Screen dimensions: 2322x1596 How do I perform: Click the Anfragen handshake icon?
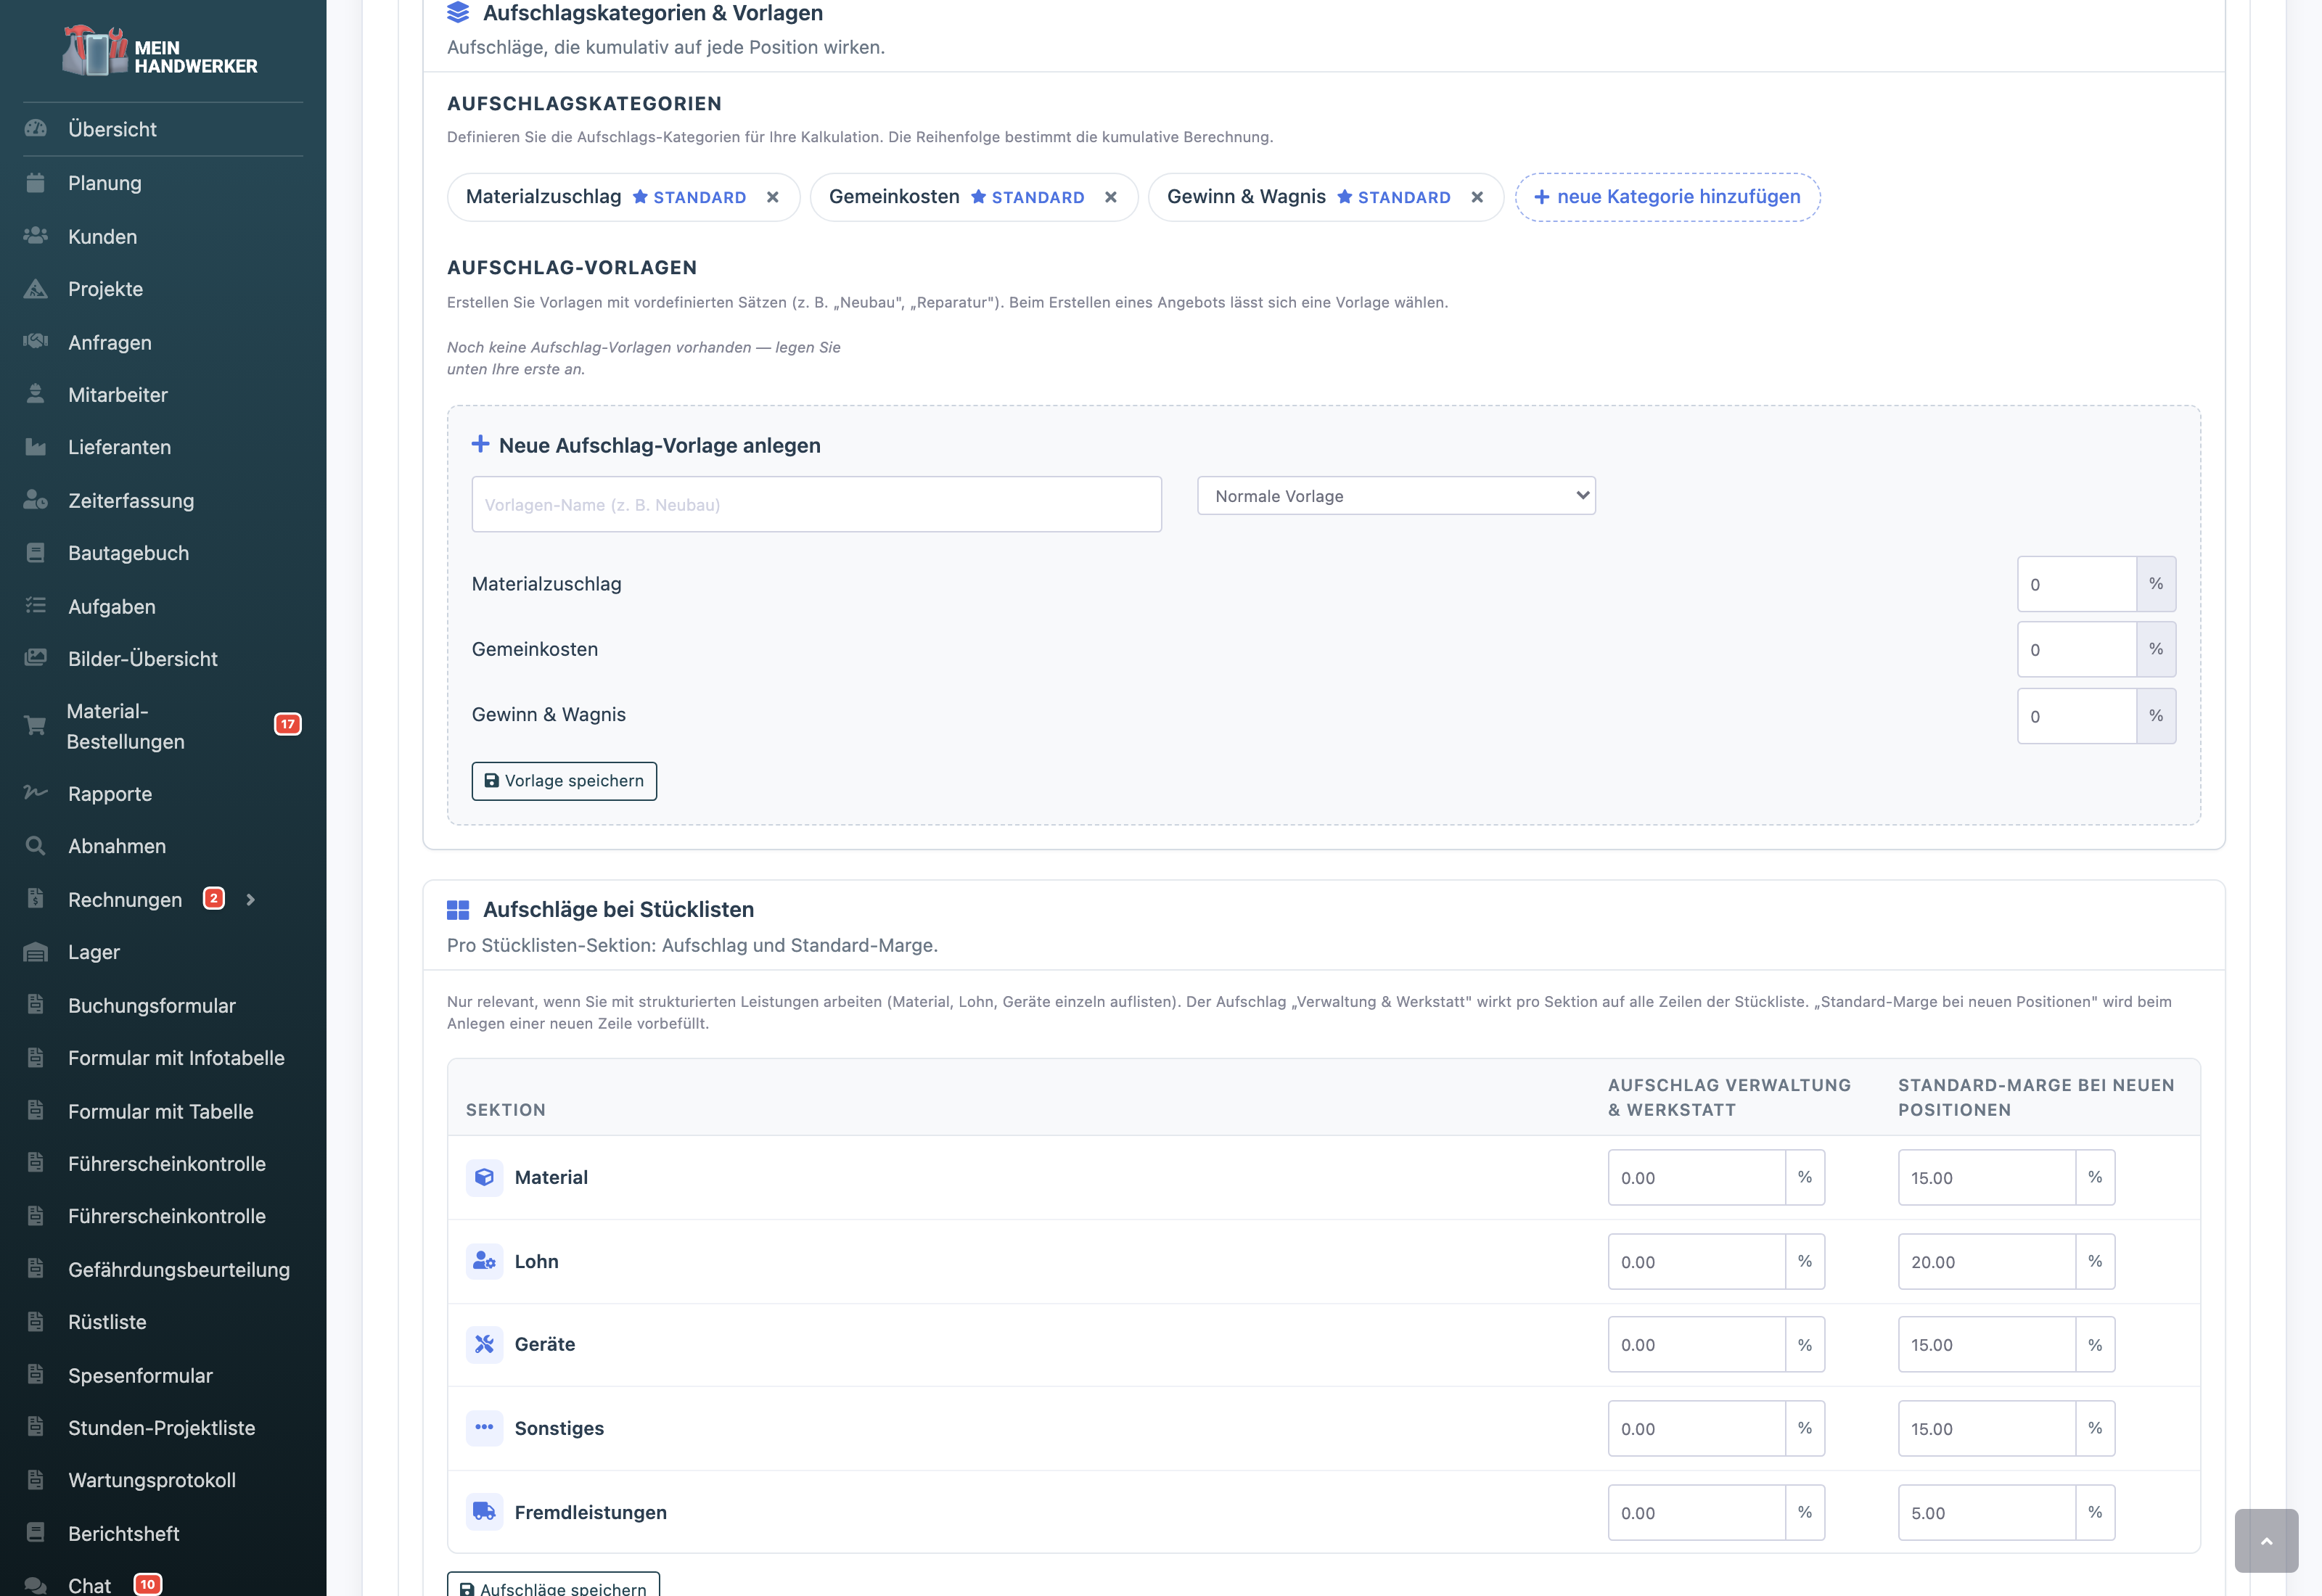(36, 342)
